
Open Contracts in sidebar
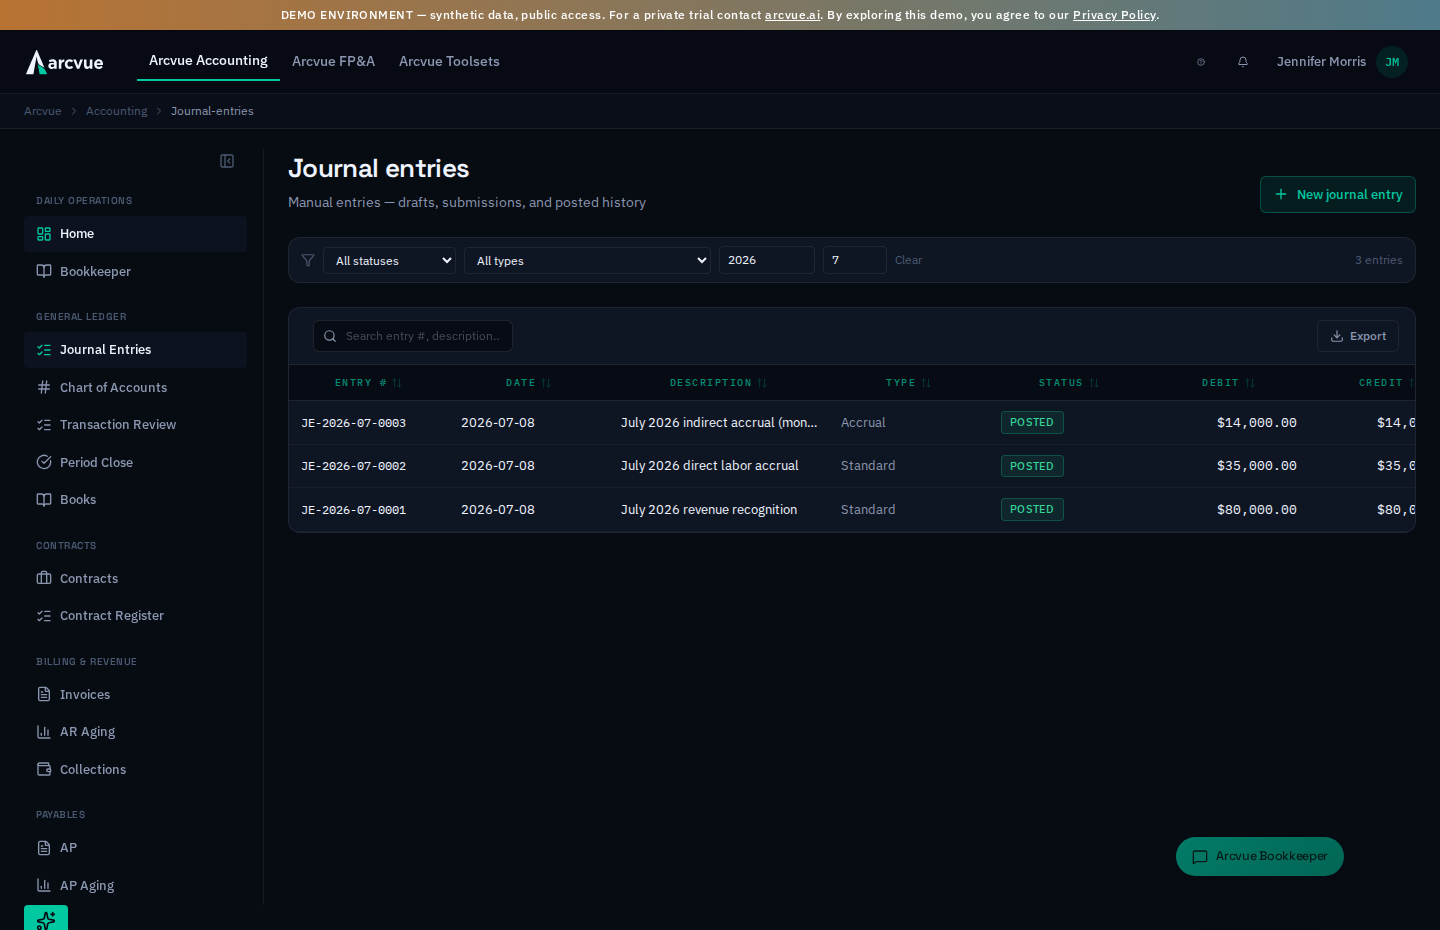135,579
